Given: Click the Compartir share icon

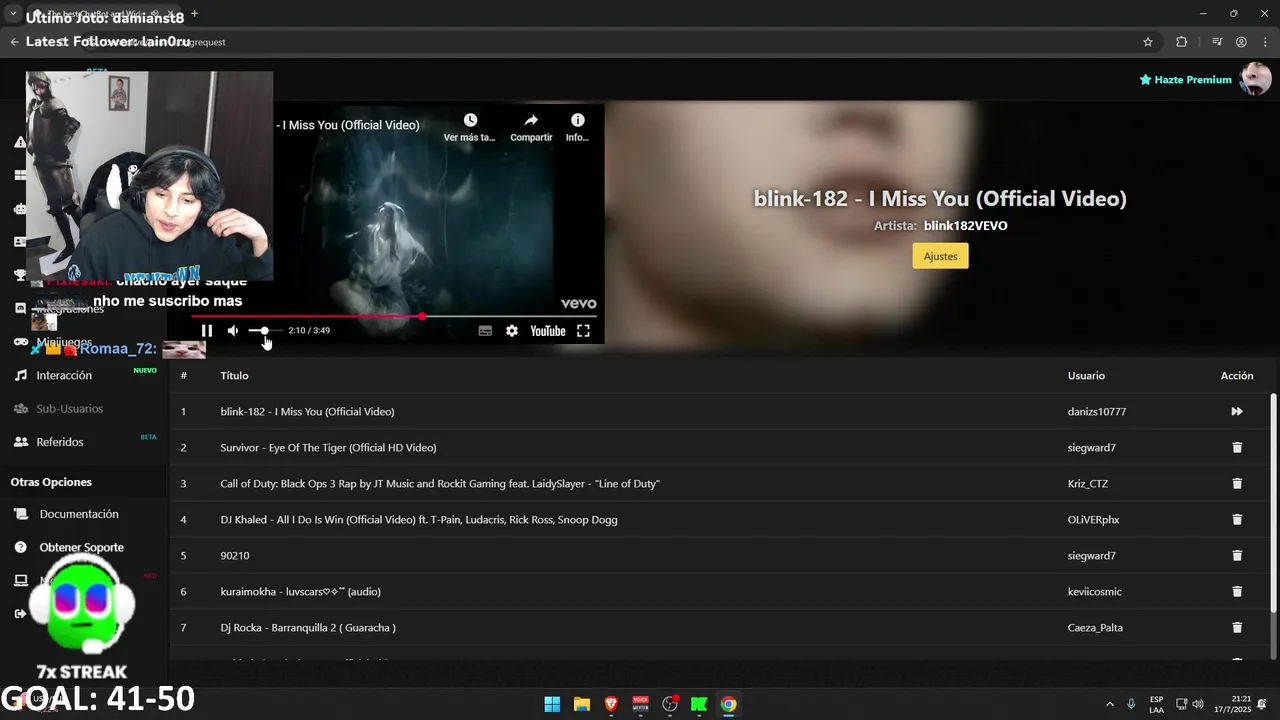Looking at the screenshot, I should pyautogui.click(x=531, y=120).
